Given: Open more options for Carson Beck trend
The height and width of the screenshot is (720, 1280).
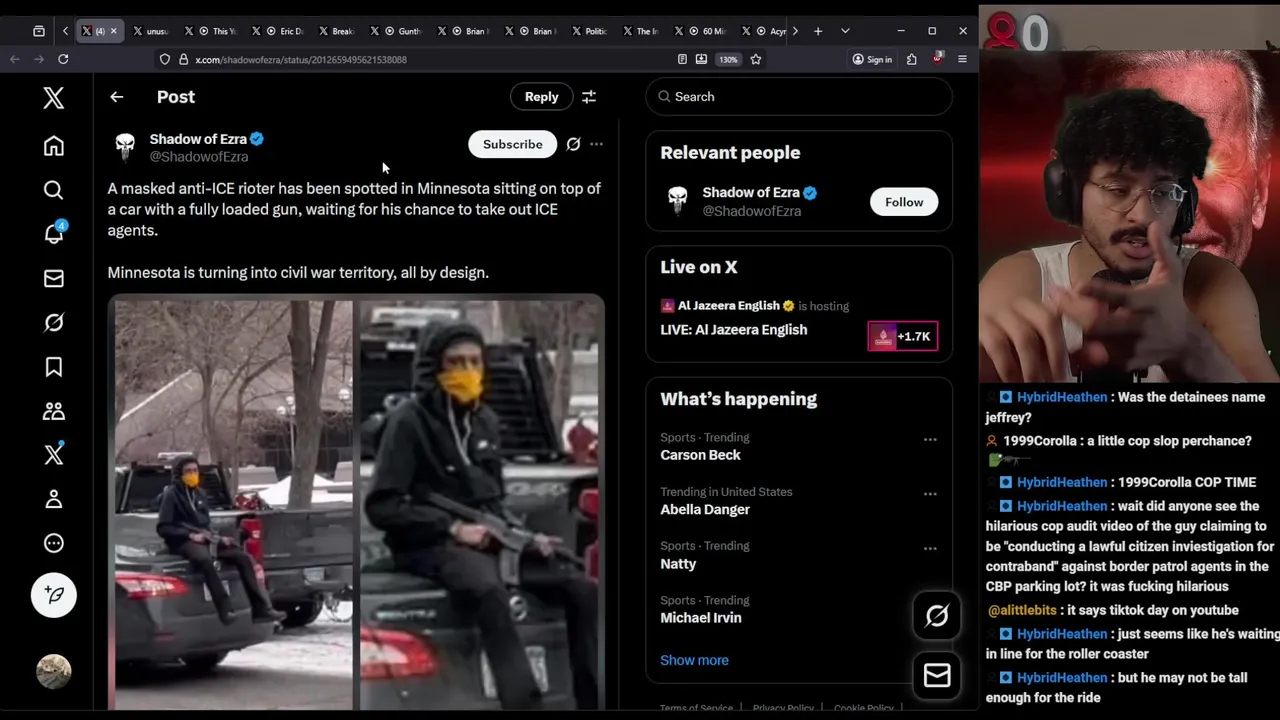Looking at the screenshot, I should [930, 439].
